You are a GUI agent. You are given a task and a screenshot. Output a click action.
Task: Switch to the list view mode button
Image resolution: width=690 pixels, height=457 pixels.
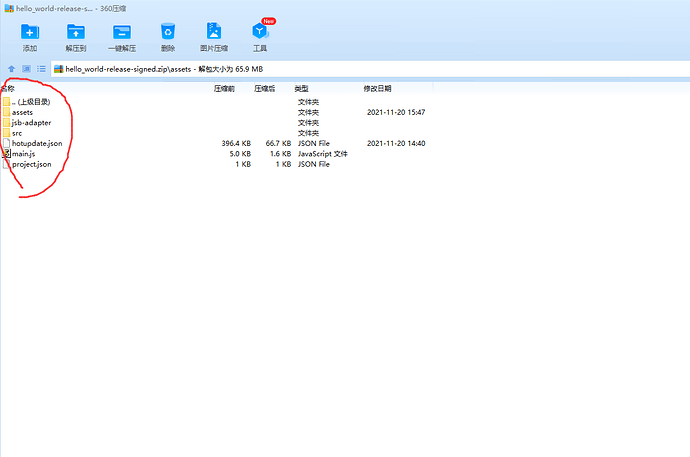click(41, 69)
